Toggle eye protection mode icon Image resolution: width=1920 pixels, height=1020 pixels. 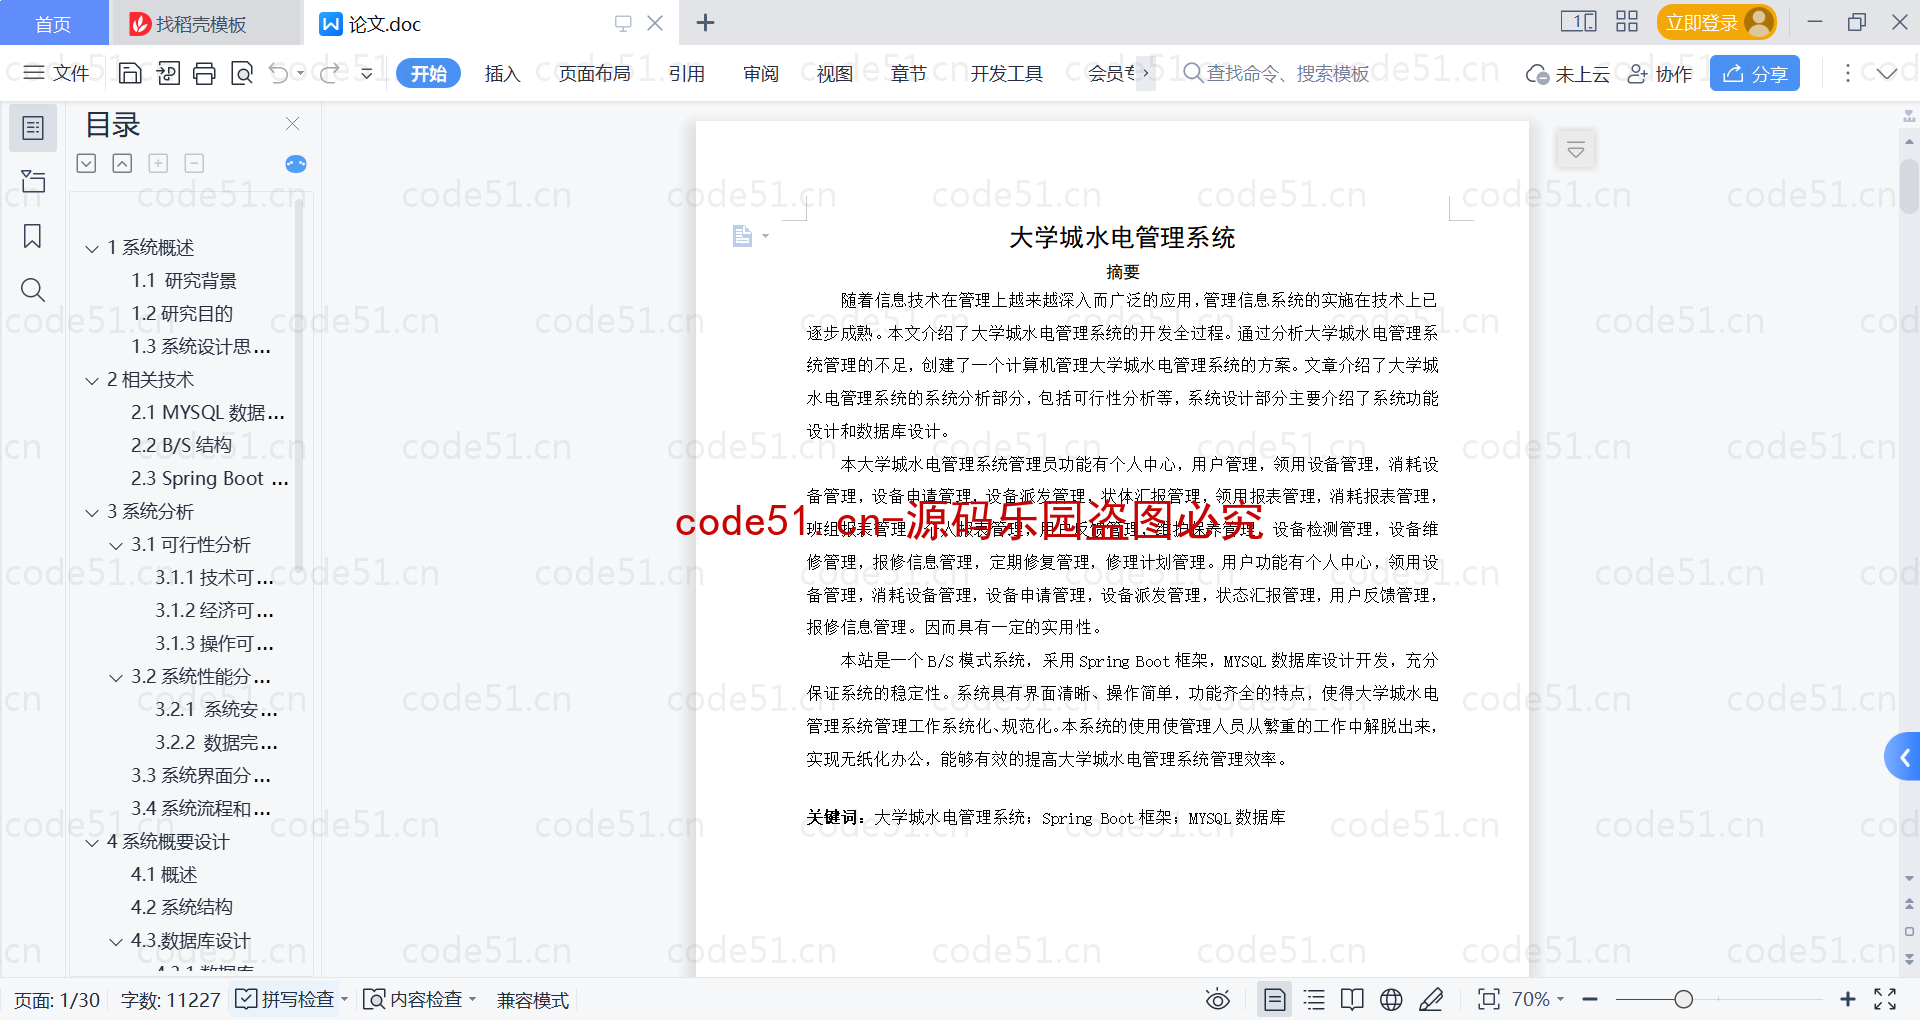(1217, 999)
